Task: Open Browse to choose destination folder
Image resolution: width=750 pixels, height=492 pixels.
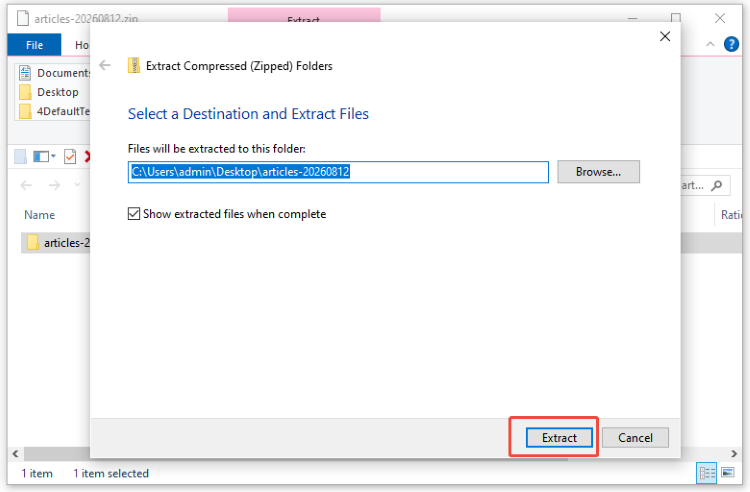Action: (x=598, y=172)
